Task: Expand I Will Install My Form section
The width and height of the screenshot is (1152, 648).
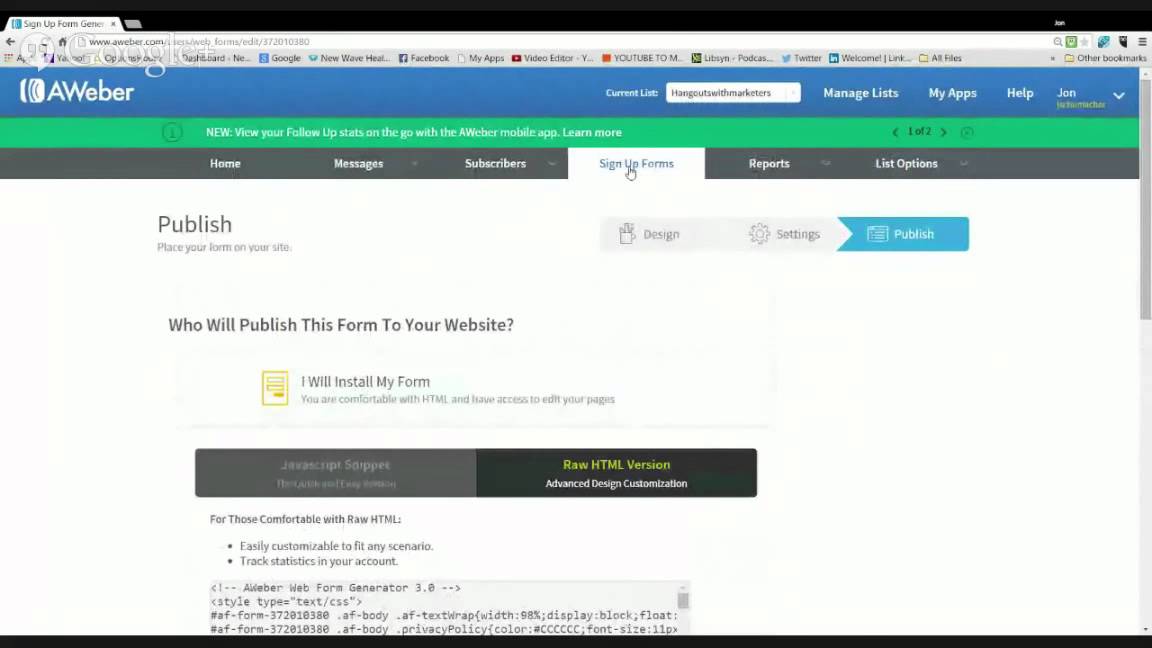Action: [474, 389]
